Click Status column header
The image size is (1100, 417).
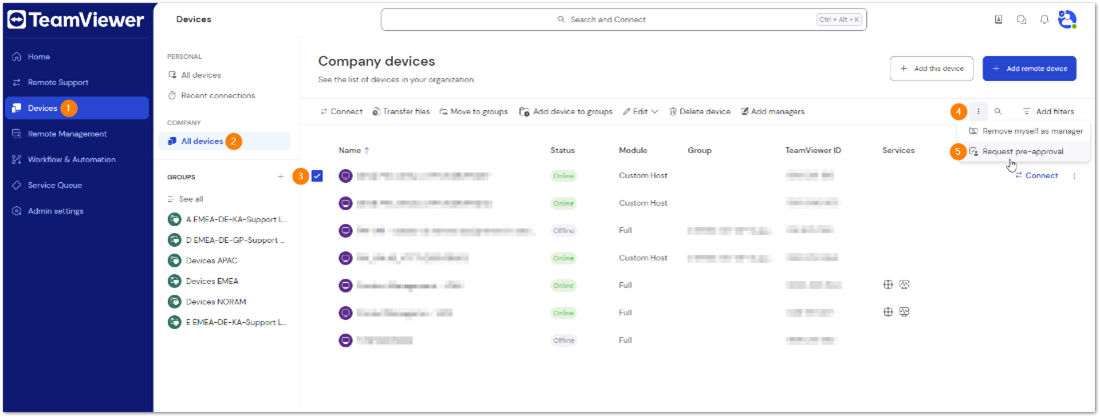563,150
